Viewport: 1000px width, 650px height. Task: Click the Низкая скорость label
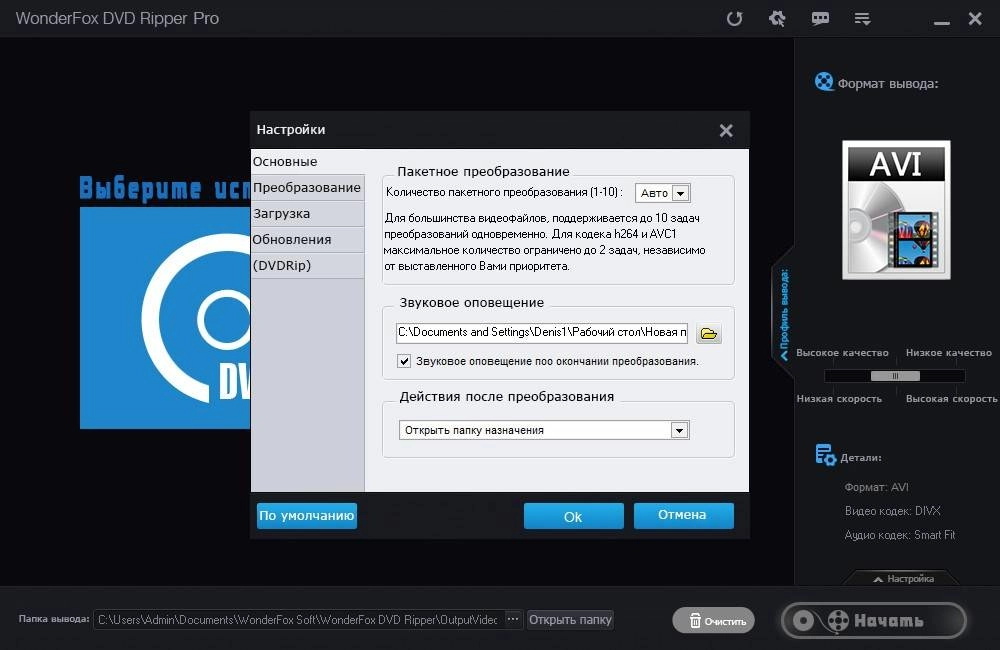pos(839,399)
